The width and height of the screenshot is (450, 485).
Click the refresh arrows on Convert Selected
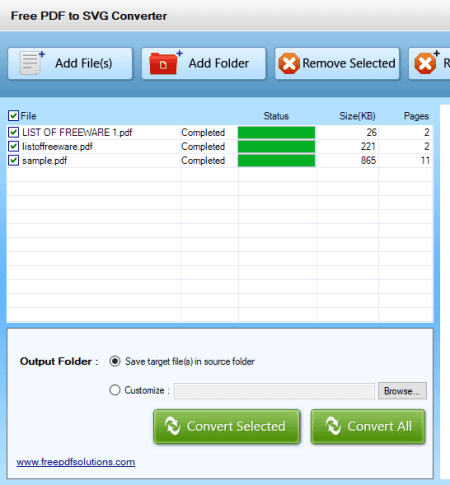pos(173,426)
